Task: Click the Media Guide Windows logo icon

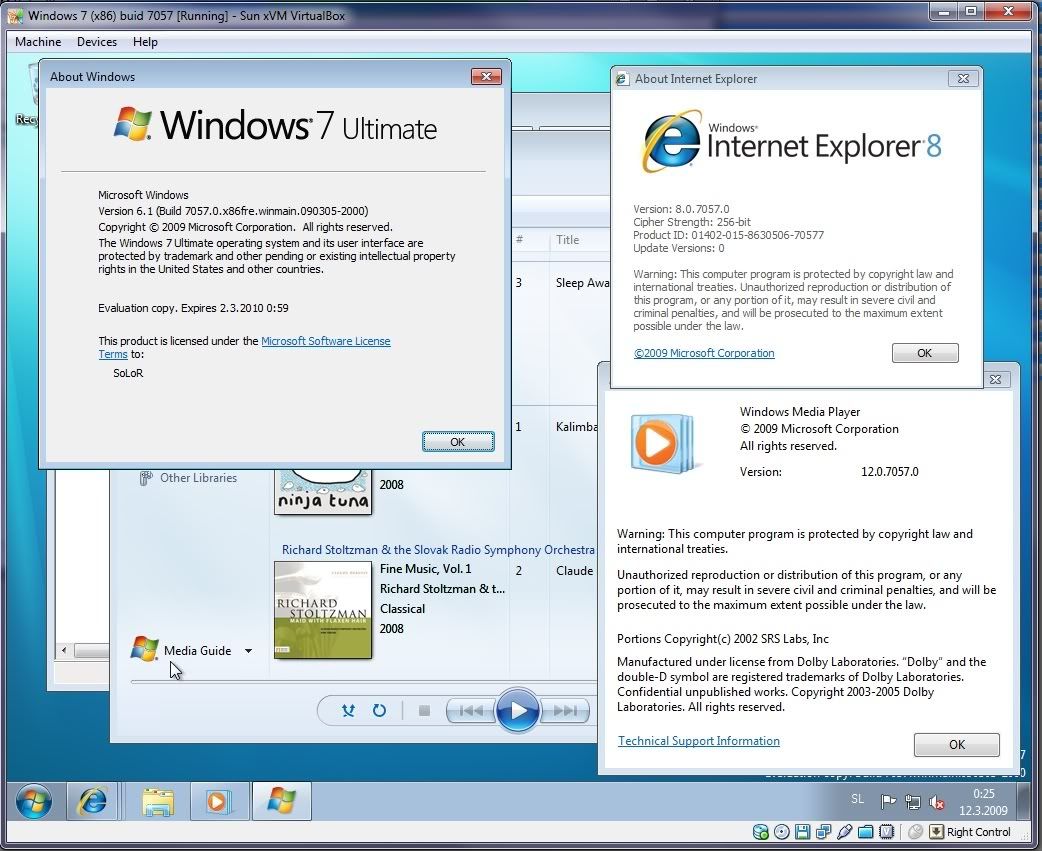Action: (x=144, y=649)
